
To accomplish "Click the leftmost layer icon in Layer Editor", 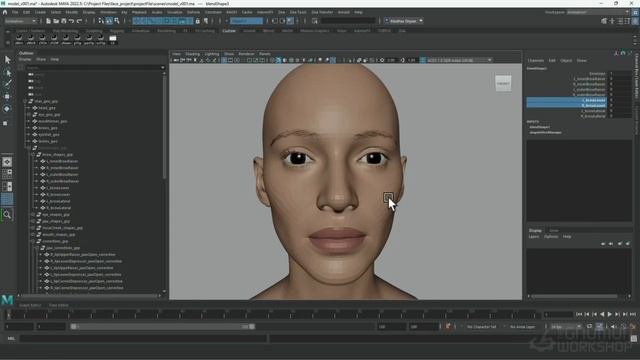I will coord(603,244).
